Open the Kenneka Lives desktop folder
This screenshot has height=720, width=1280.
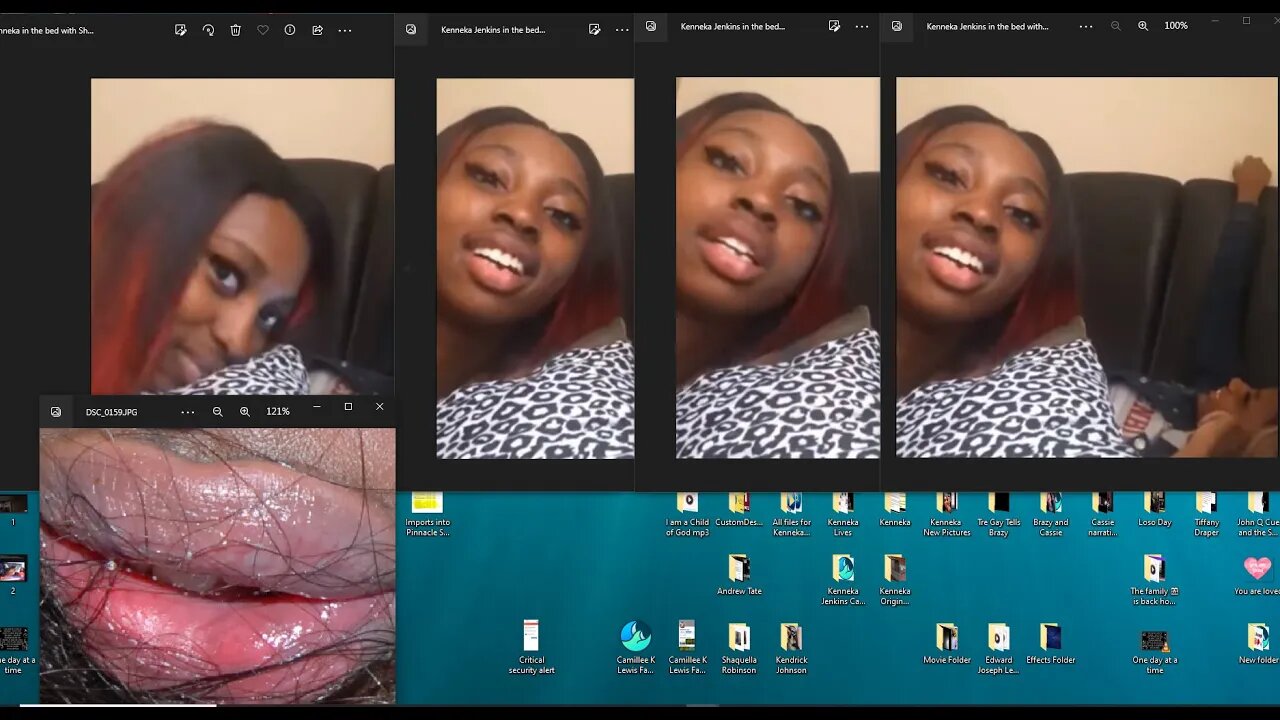[843, 515]
